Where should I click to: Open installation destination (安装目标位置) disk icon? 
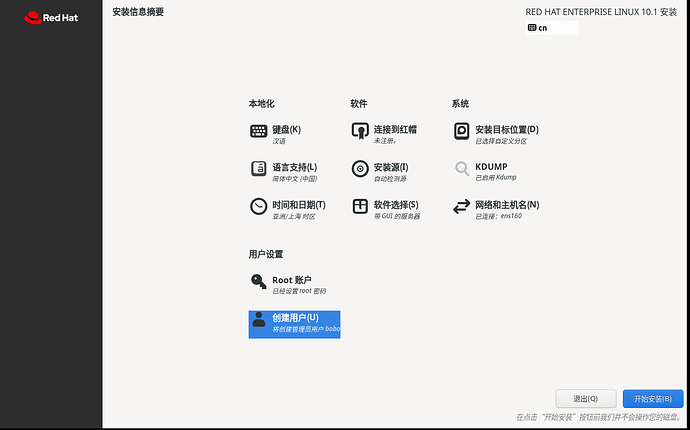click(462, 131)
